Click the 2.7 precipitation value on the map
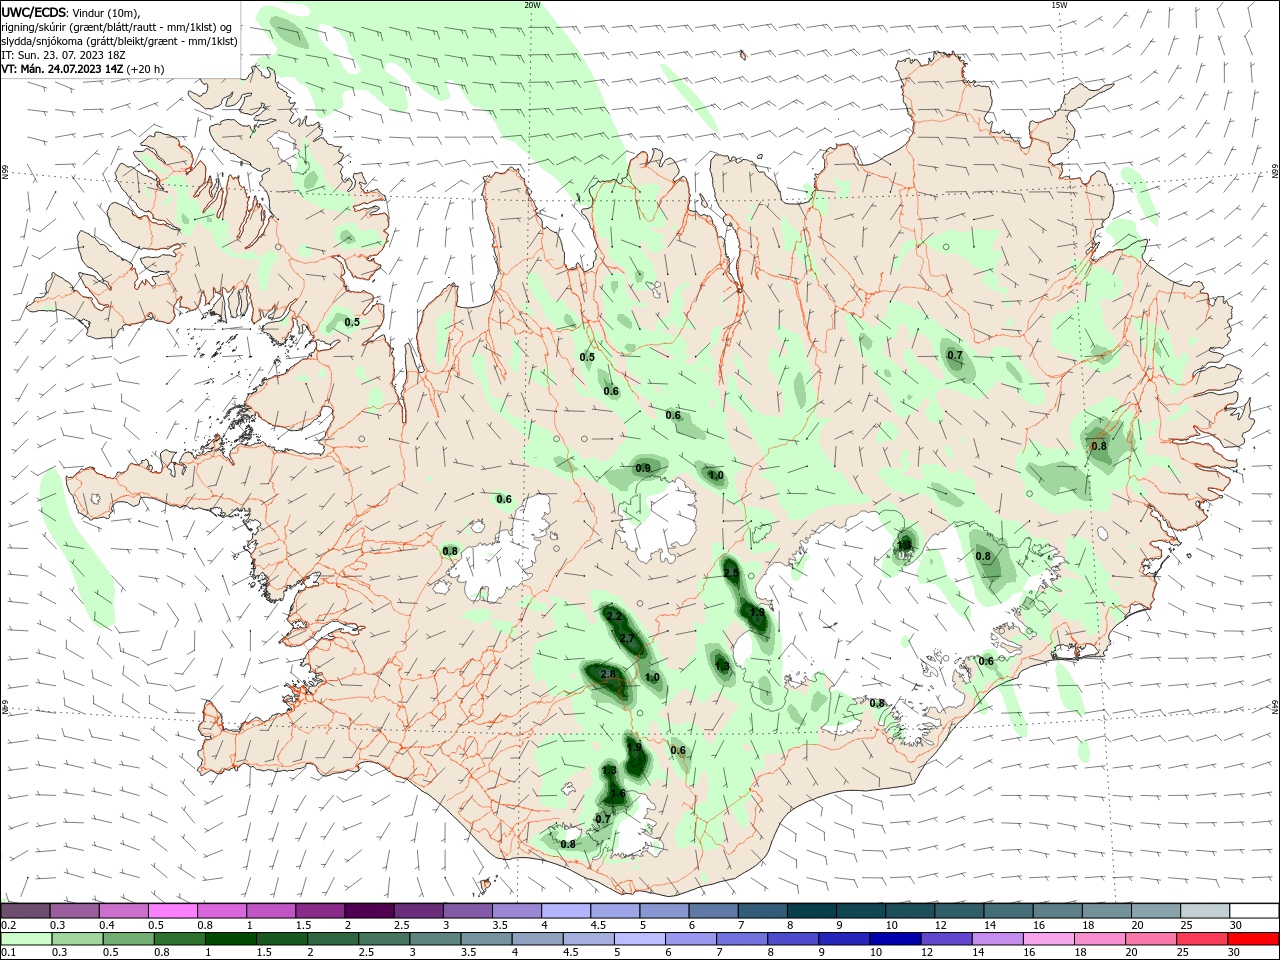Screen dimensions: 1280x960 (x=627, y=638)
